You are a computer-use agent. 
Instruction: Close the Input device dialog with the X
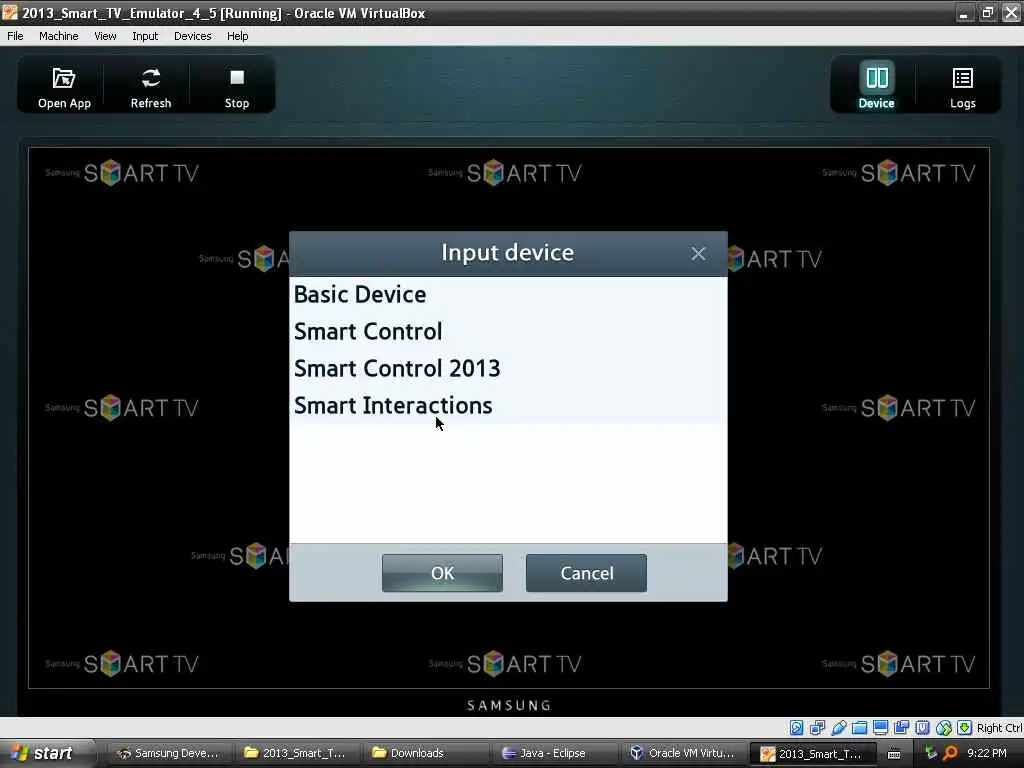click(698, 253)
